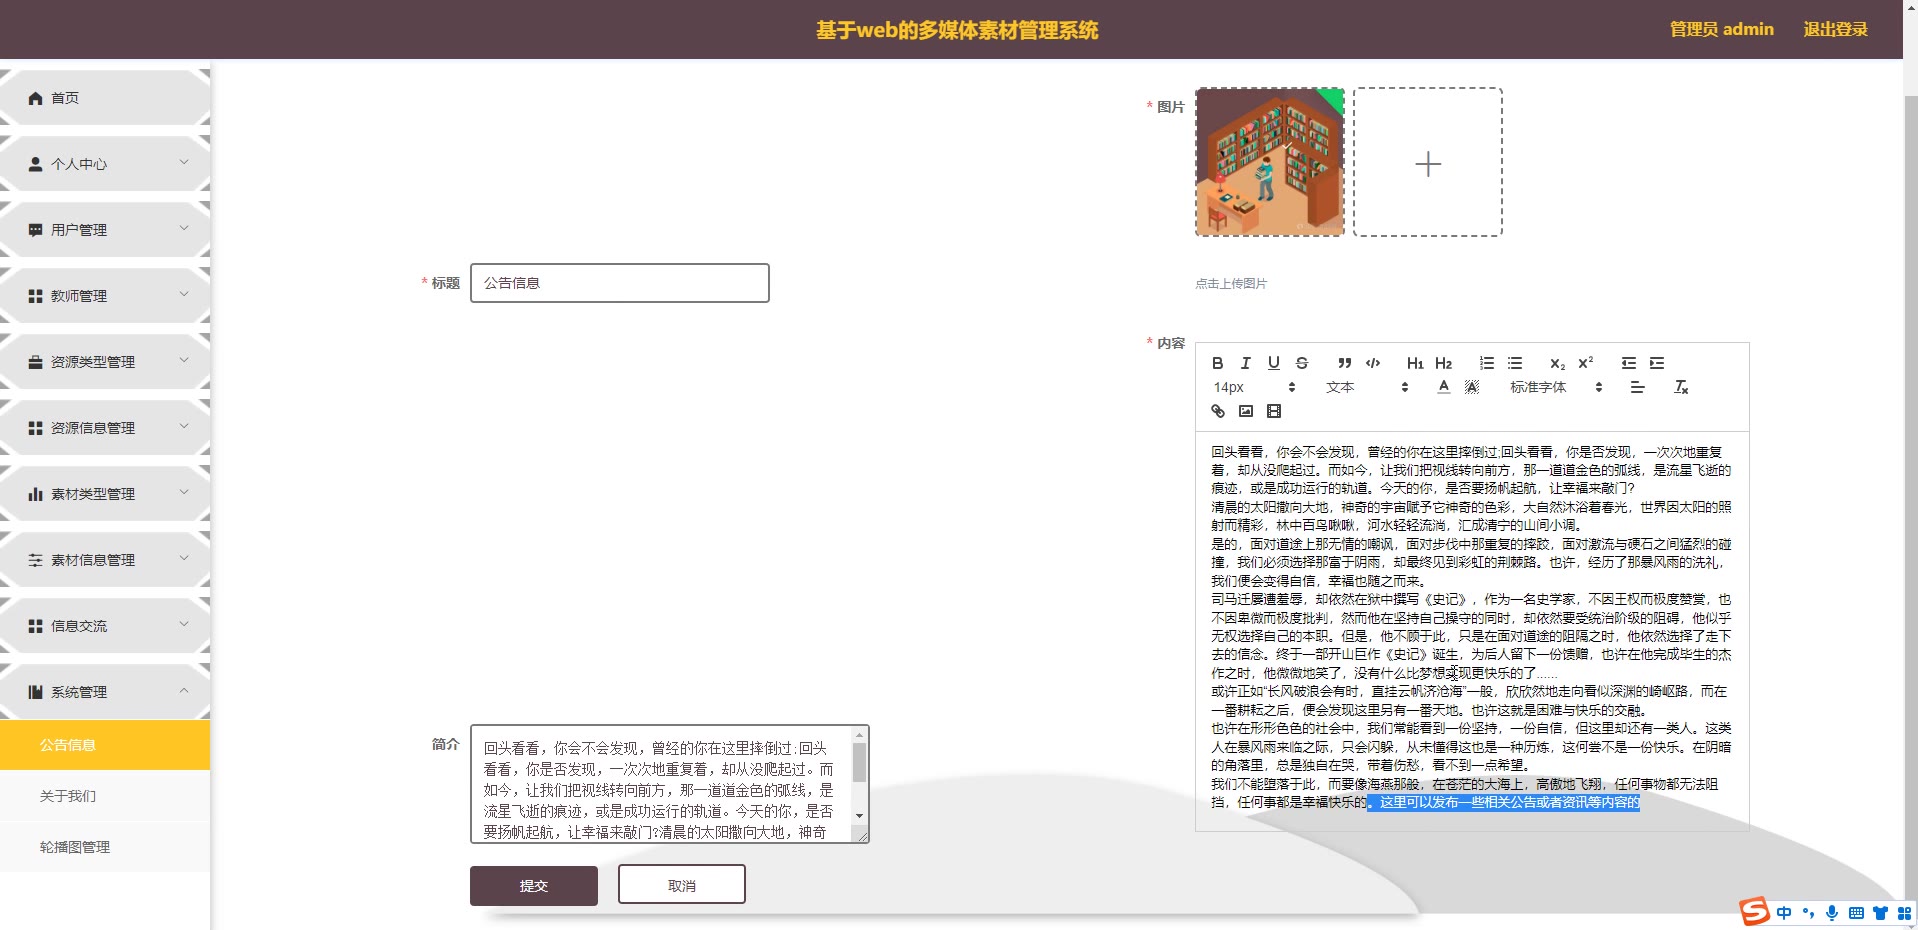Open the 素材类型管理 menu
This screenshot has width=1918, height=930.
pos(105,494)
